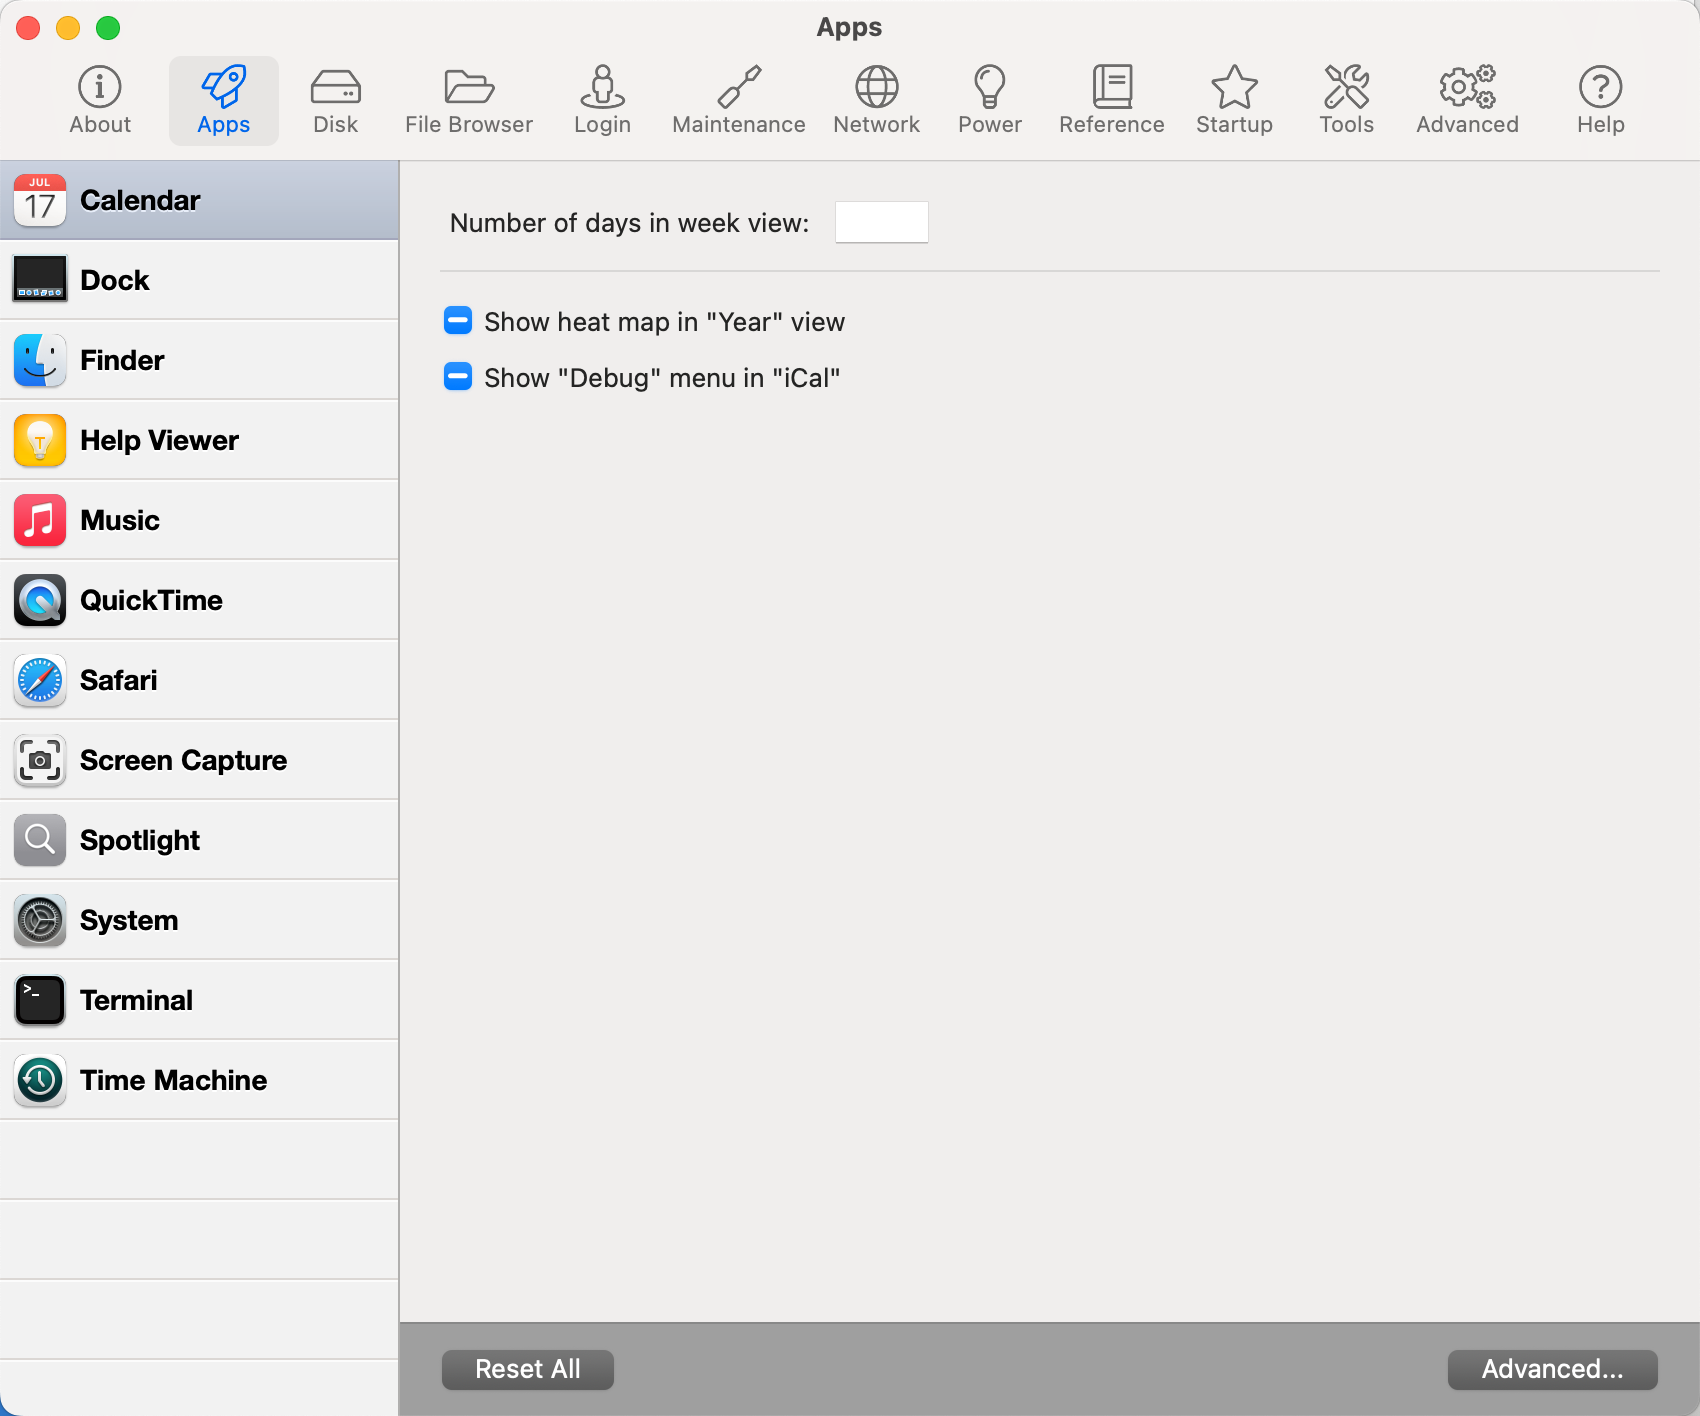The width and height of the screenshot is (1700, 1416).
Task: Open the Startup settings star icon
Action: pyautogui.click(x=1234, y=99)
